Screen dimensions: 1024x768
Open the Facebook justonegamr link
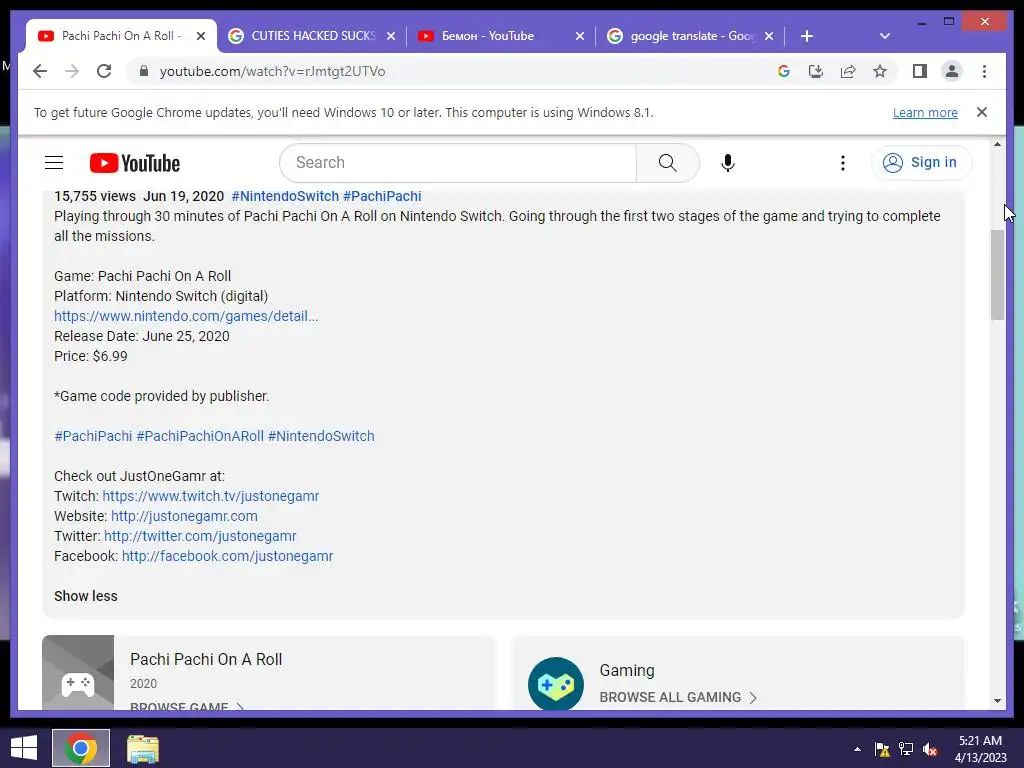(x=227, y=556)
